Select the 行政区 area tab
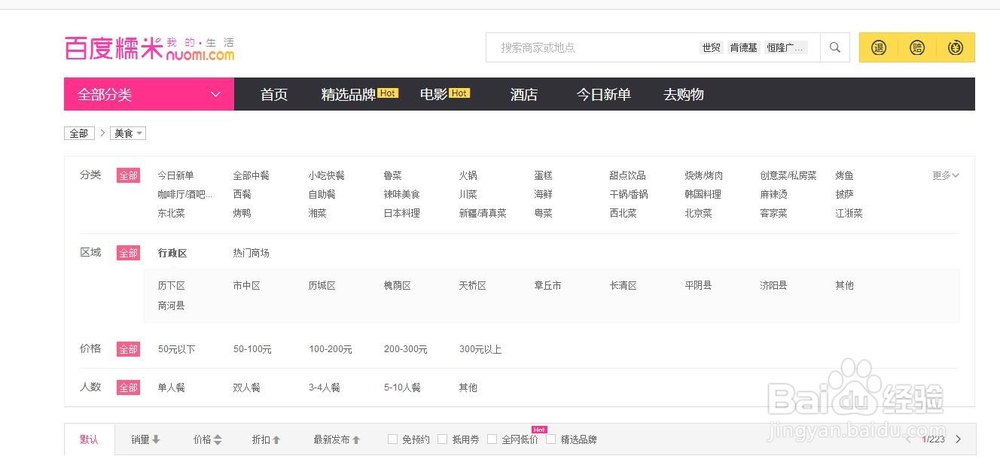 (172, 253)
